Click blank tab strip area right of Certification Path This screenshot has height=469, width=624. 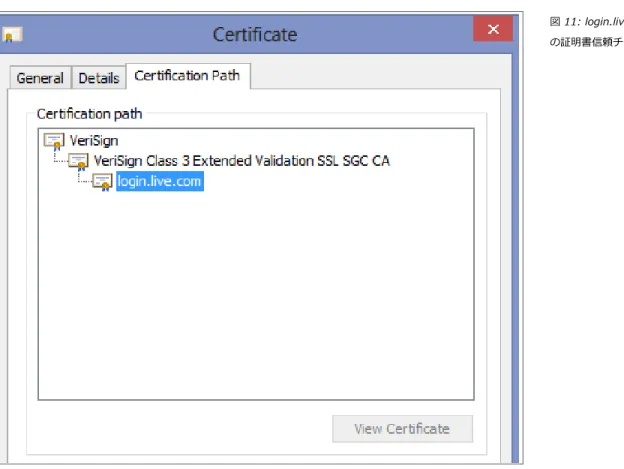pyautogui.click(x=375, y=76)
